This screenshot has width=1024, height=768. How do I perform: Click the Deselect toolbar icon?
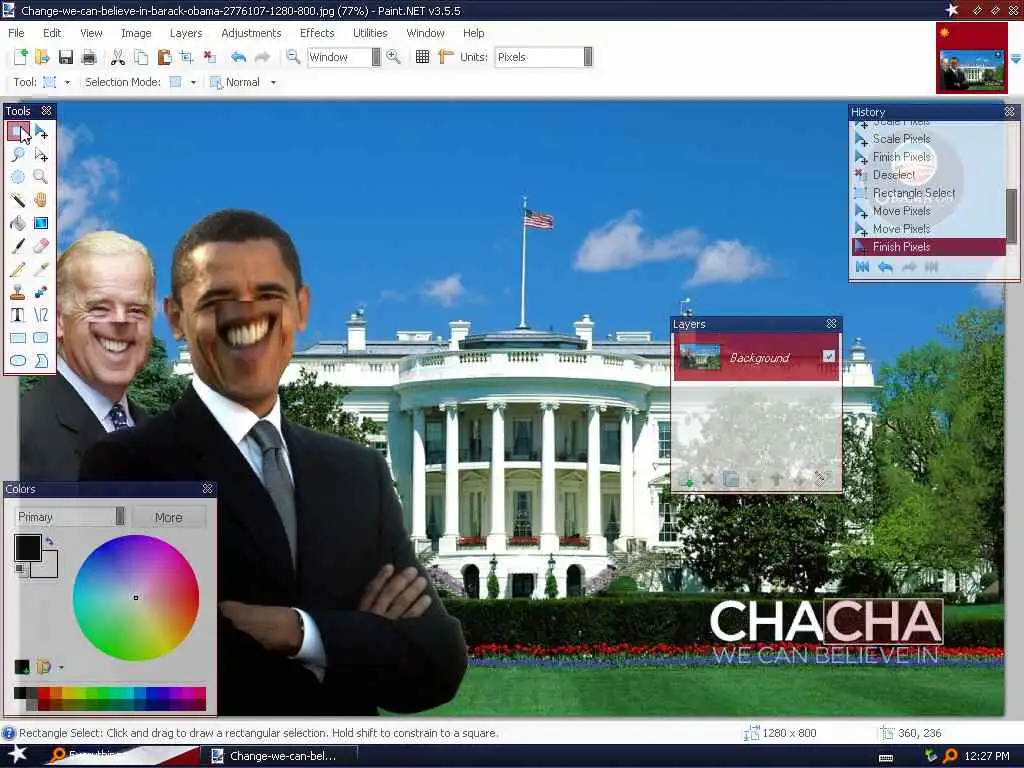210,57
